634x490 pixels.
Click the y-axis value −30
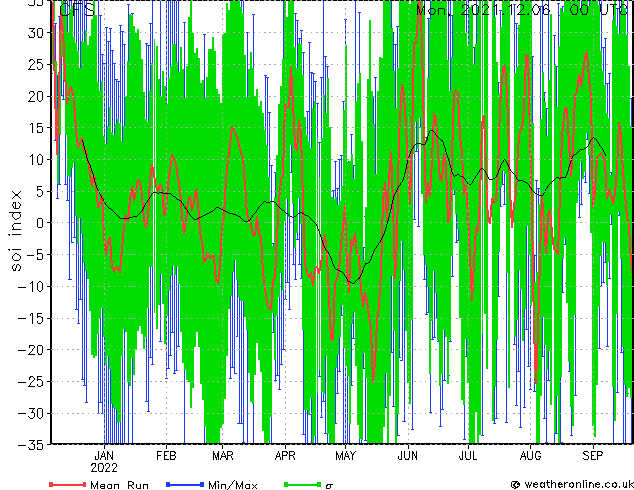point(31,413)
